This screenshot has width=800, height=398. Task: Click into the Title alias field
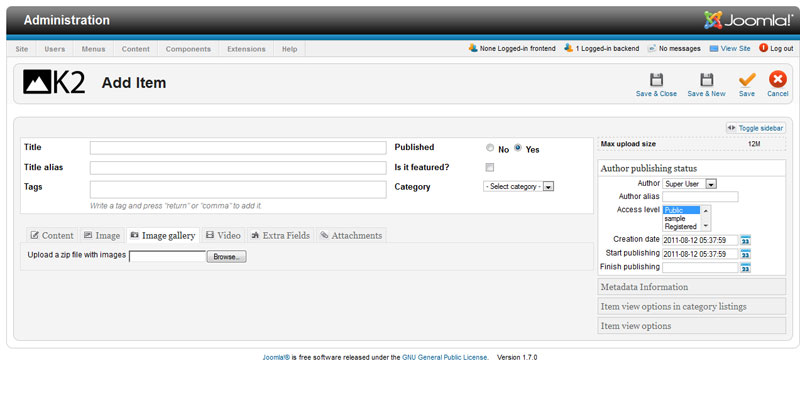(x=238, y=168)
